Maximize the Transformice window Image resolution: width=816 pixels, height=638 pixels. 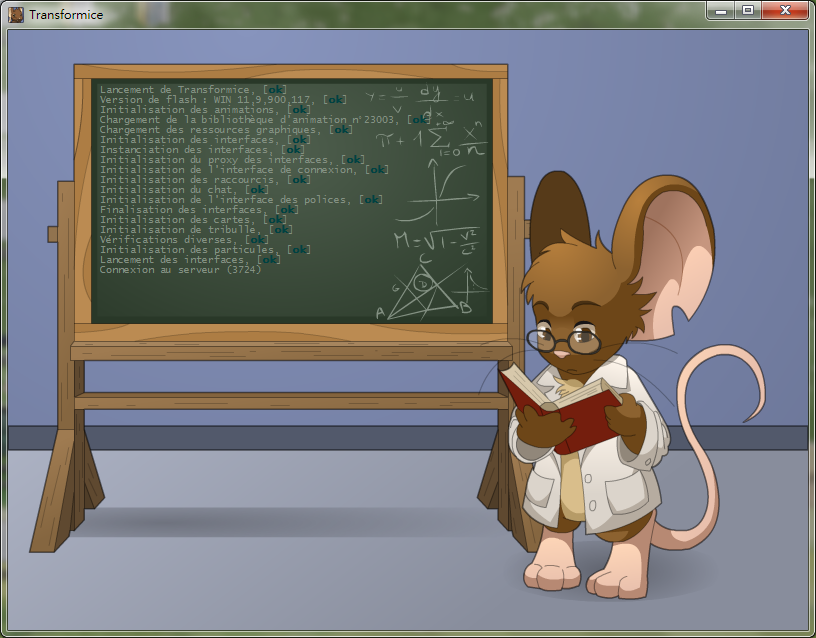747,11
